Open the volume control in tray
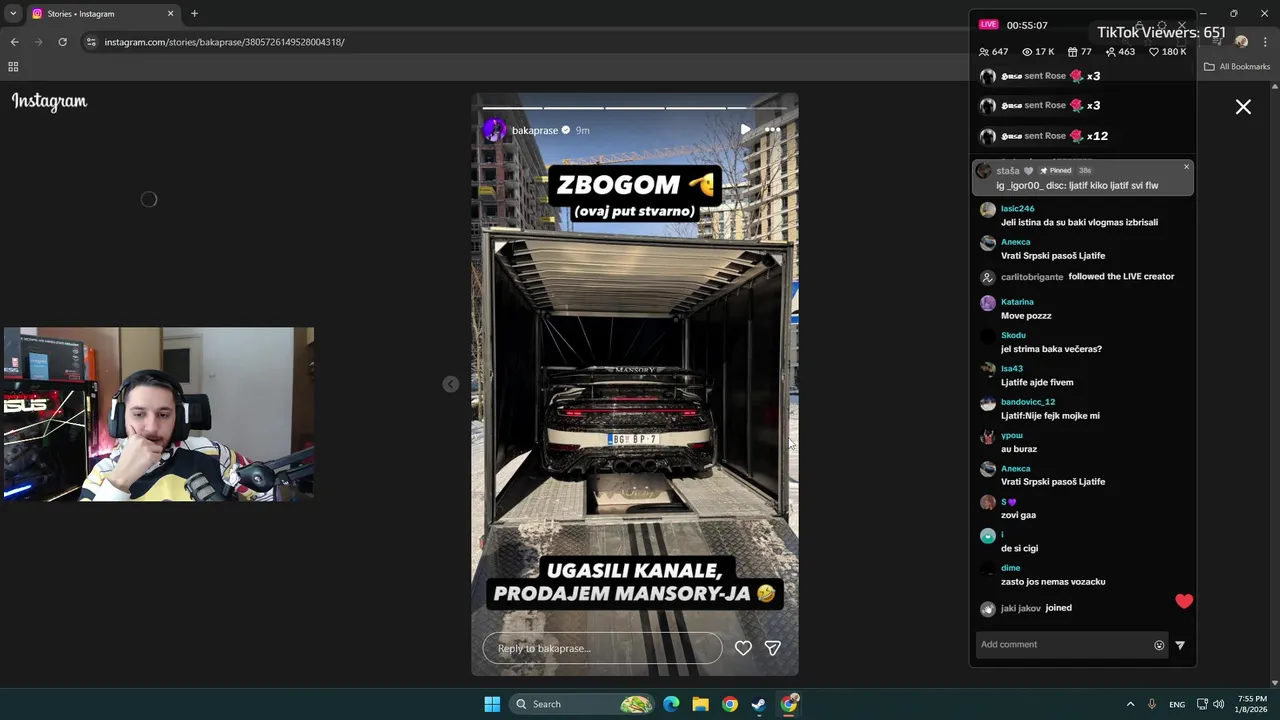 tap(1218, 704)
